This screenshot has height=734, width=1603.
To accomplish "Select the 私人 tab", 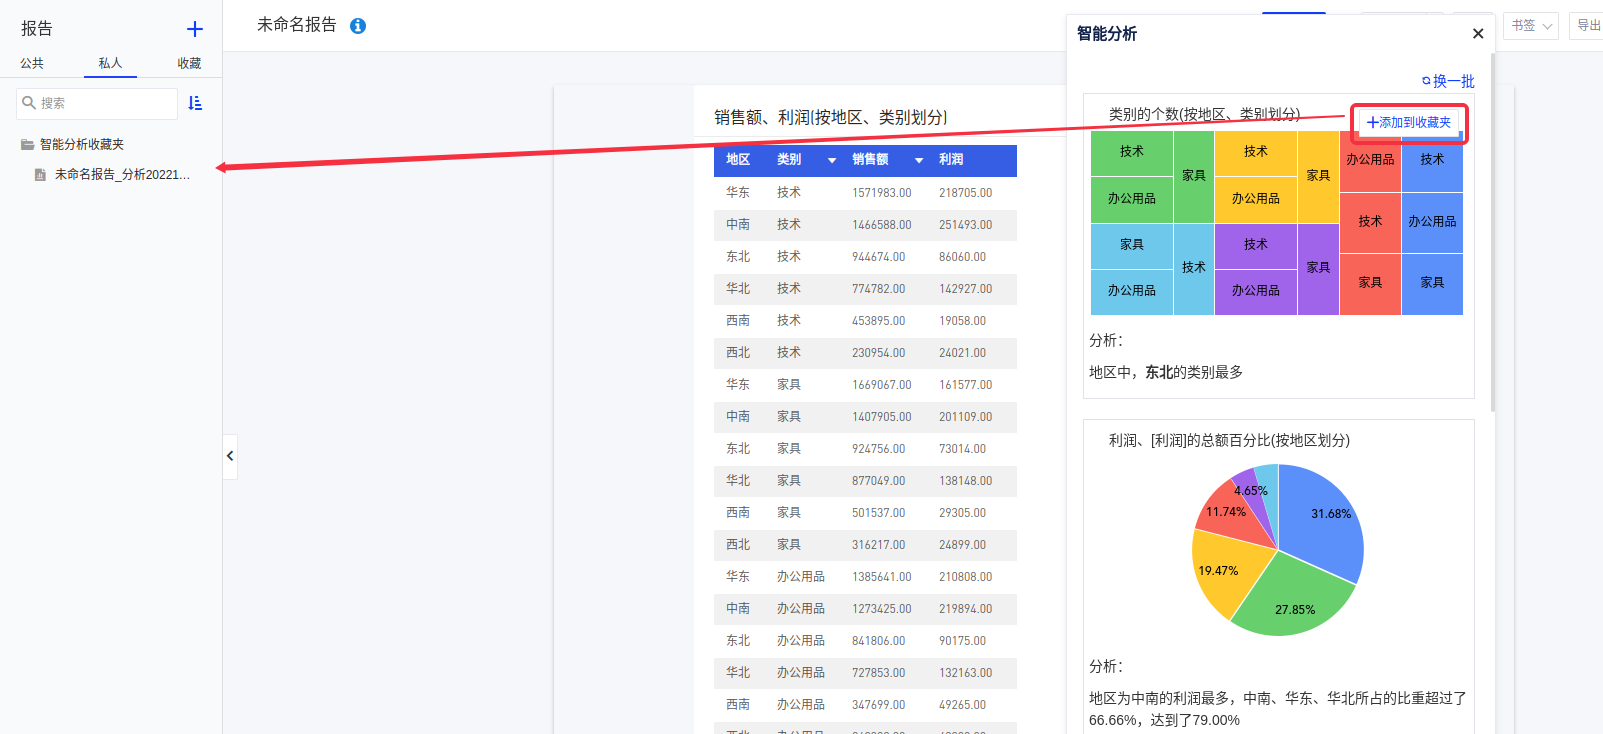I will pyautogui.click(x=110, y=63).
